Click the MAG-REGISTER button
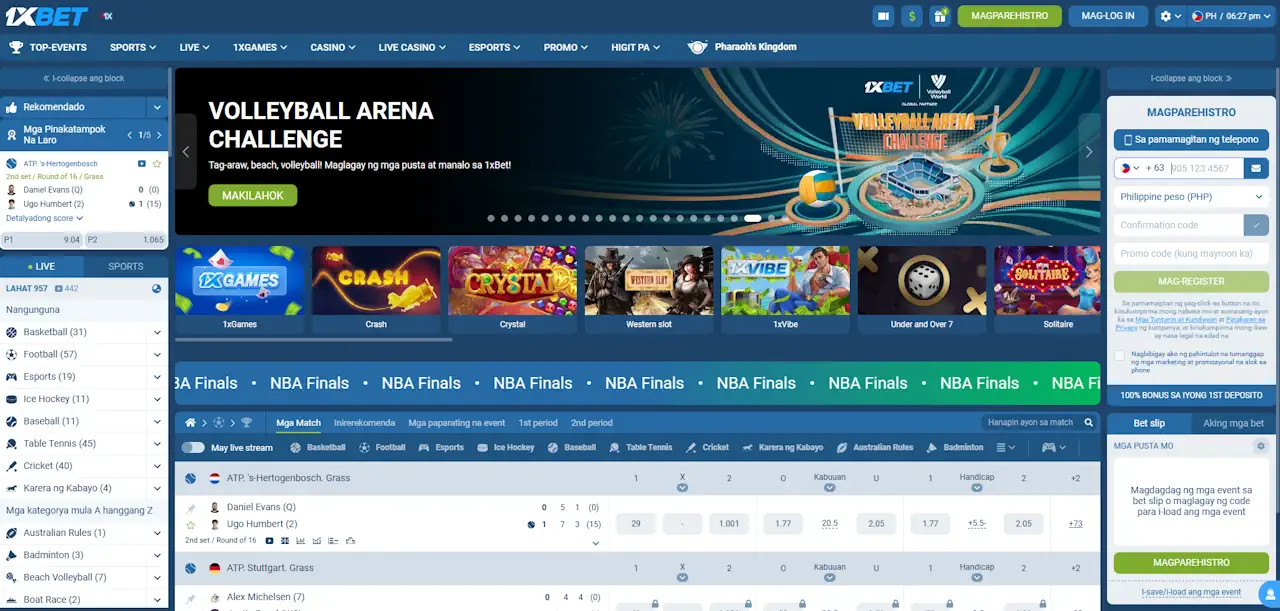1280x611 pixels. pyautogui.click(x=1191, y=282)
